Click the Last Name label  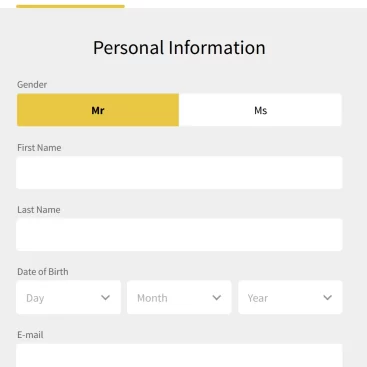(39, 210)
